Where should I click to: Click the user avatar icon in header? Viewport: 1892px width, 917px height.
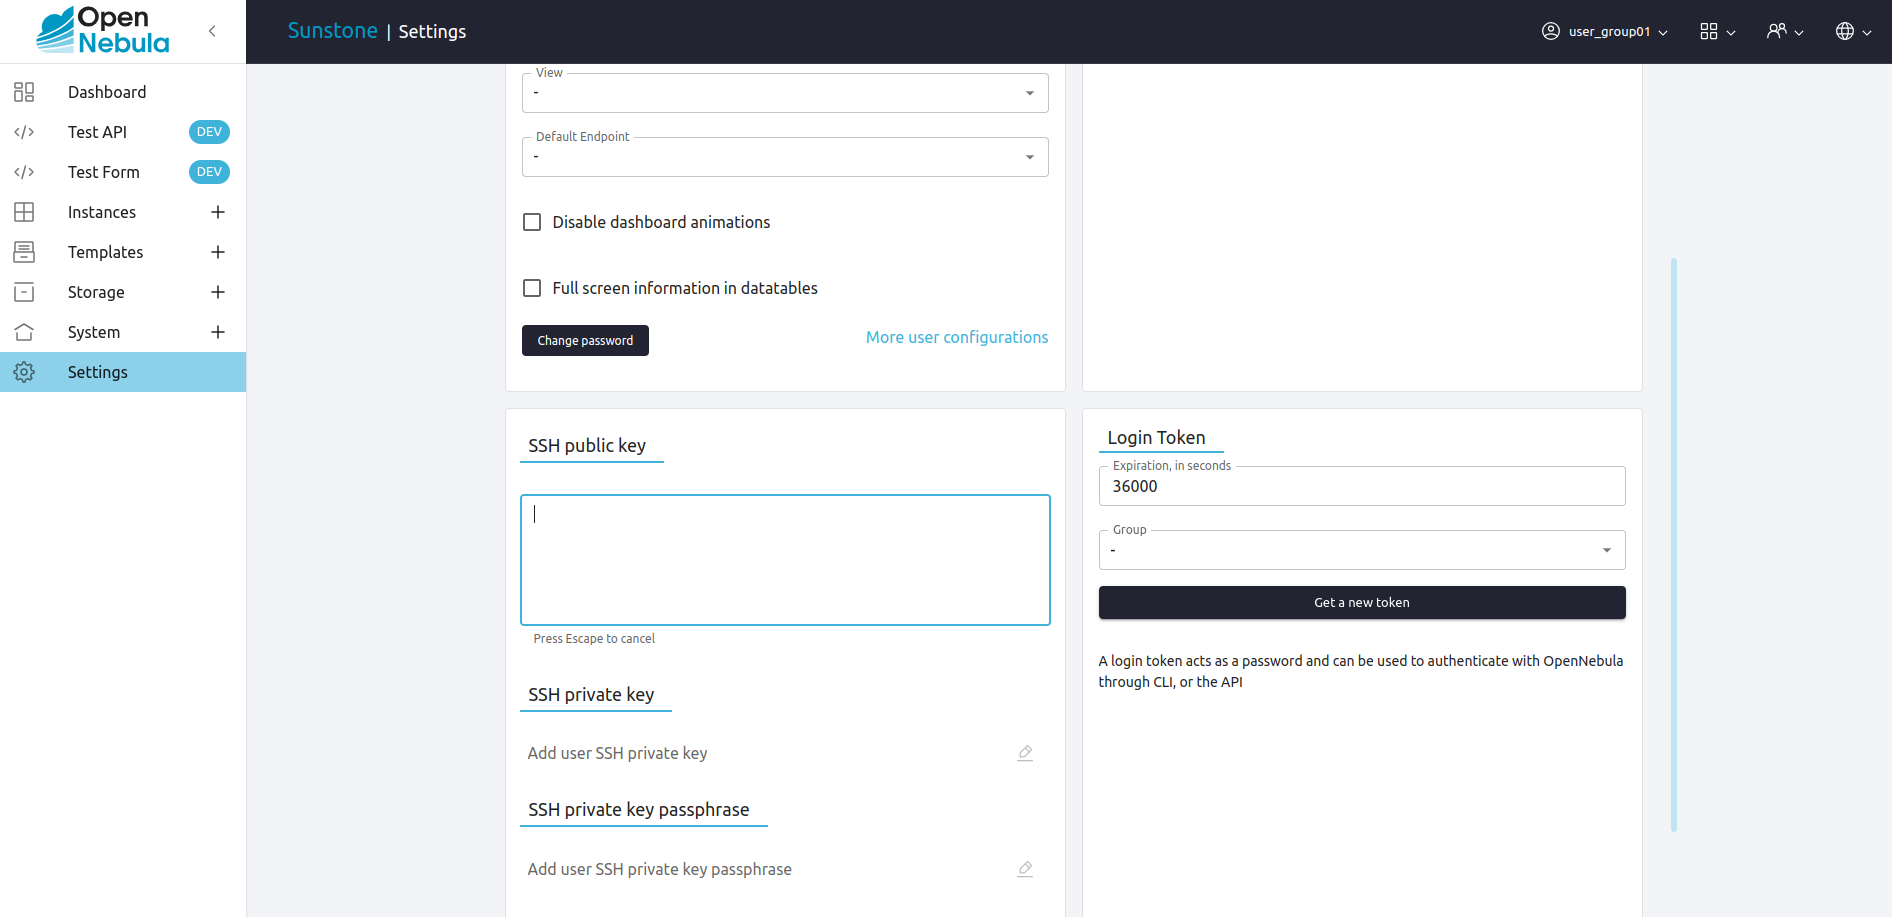click(x=1551, y=31)
